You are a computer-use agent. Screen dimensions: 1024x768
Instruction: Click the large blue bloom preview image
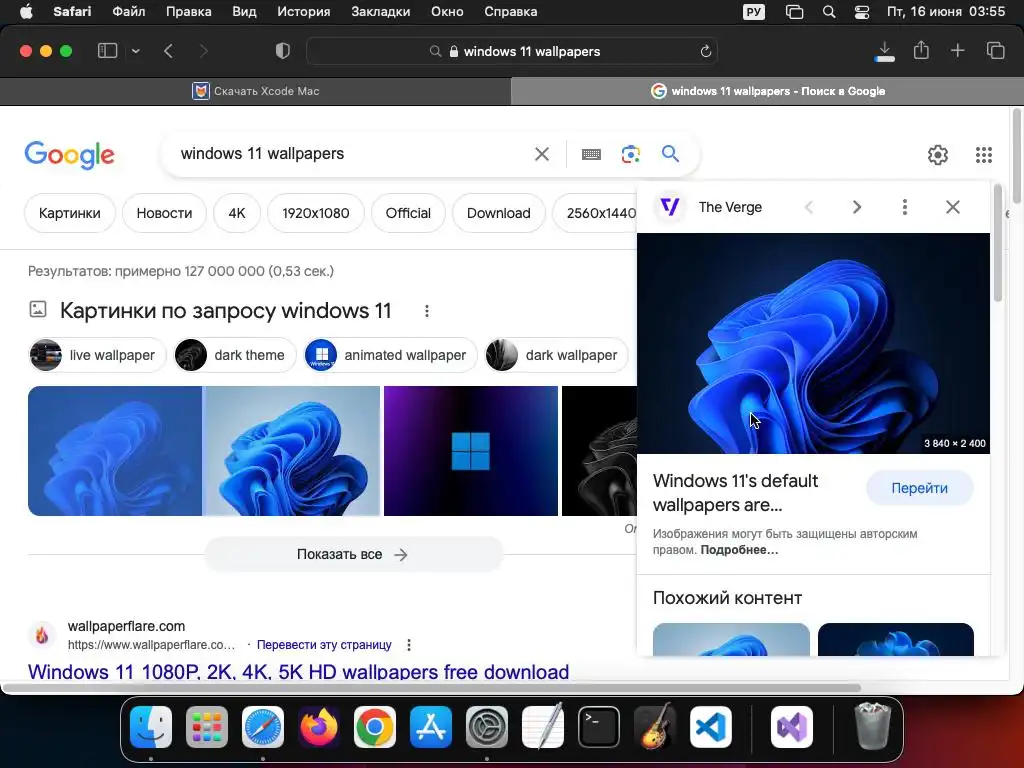[813, 344]
